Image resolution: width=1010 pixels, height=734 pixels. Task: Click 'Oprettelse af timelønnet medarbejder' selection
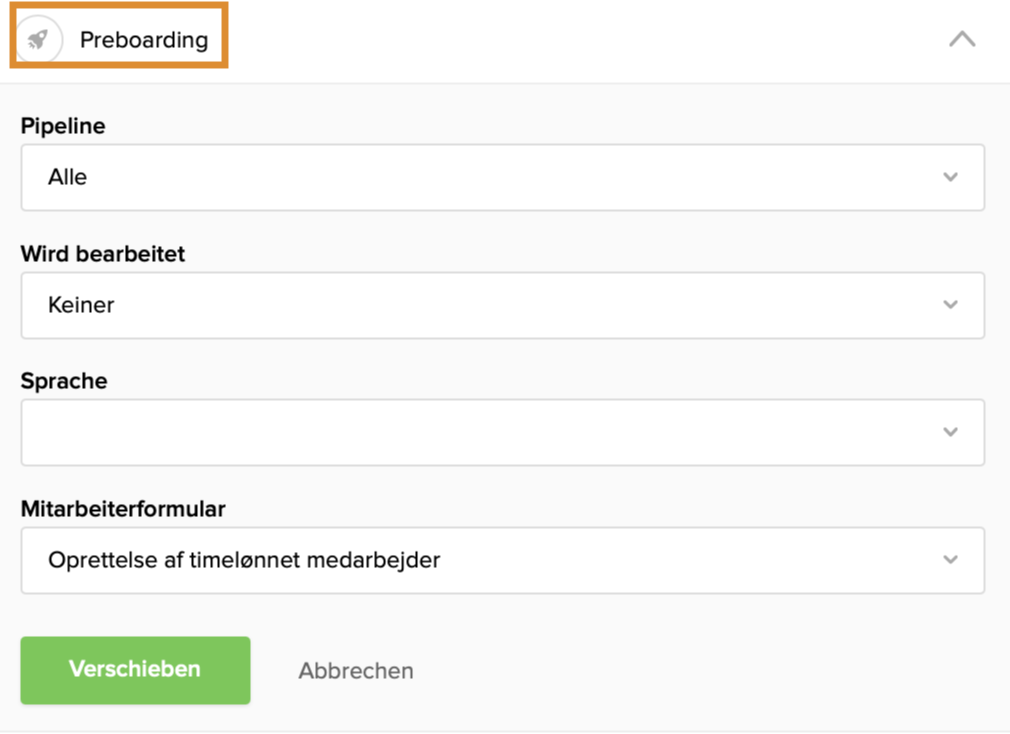[244, 560]
